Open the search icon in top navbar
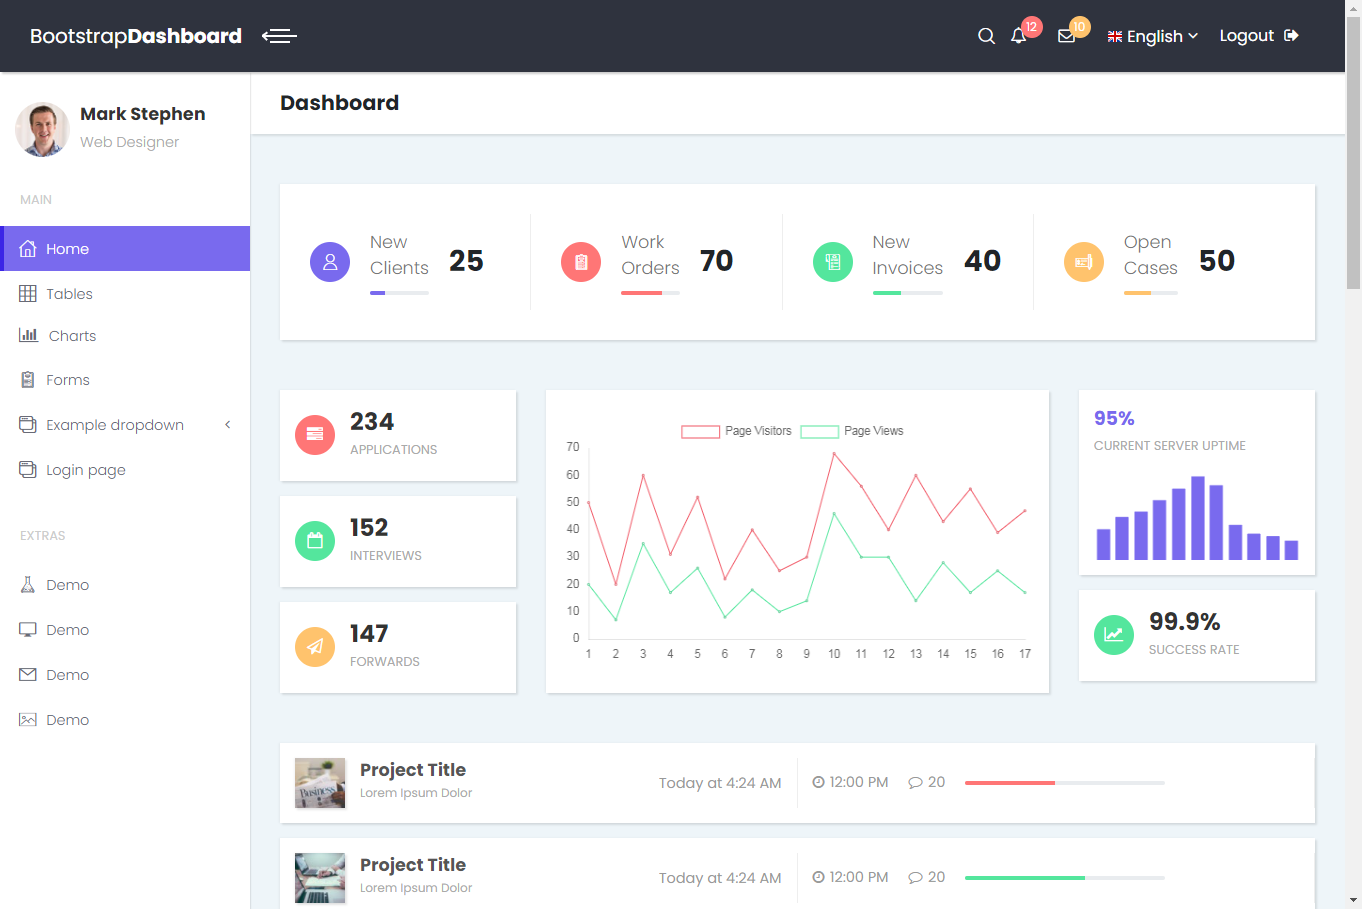The width and height of the screenshot is (1362, 909). pos(986,35)
